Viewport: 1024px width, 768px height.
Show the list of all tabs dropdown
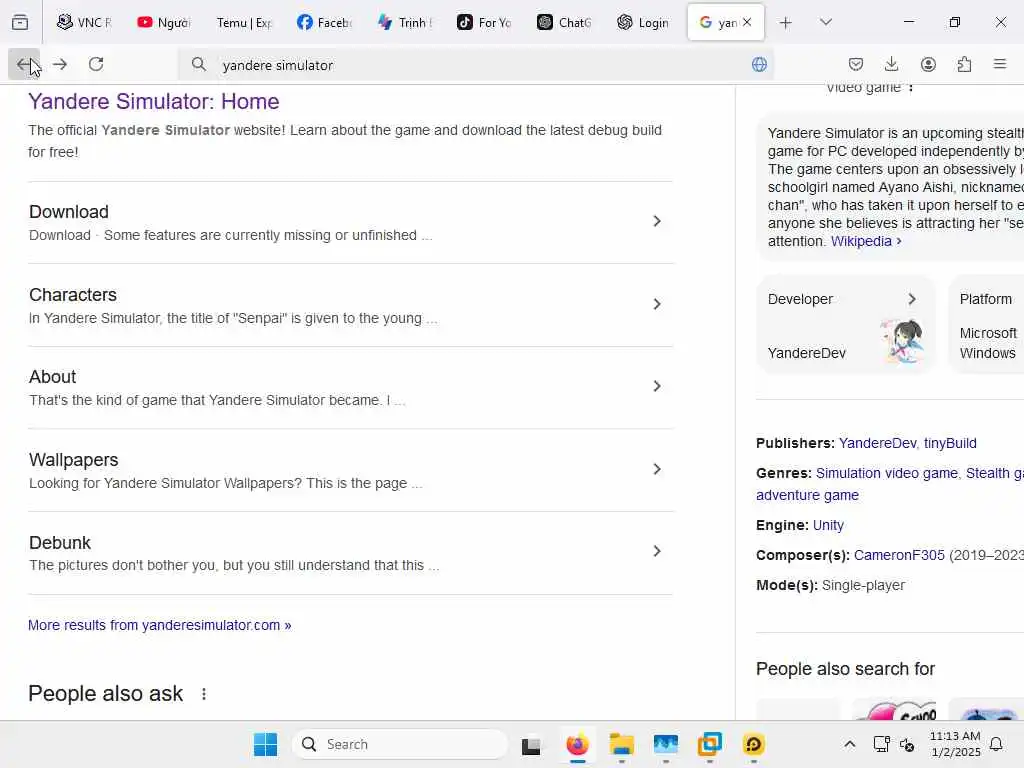click(825, 22)
